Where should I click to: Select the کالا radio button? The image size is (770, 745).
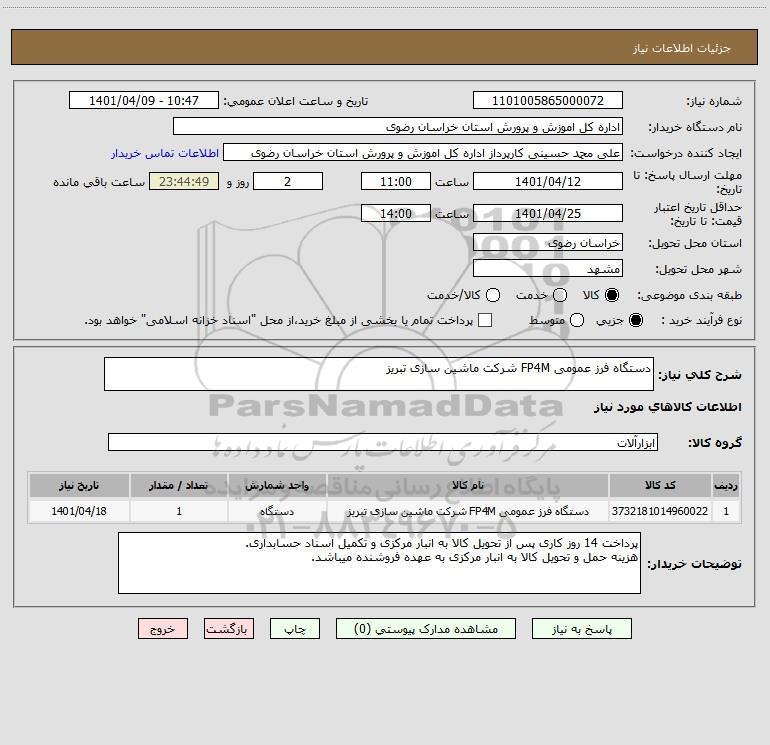tap(612, 295)
